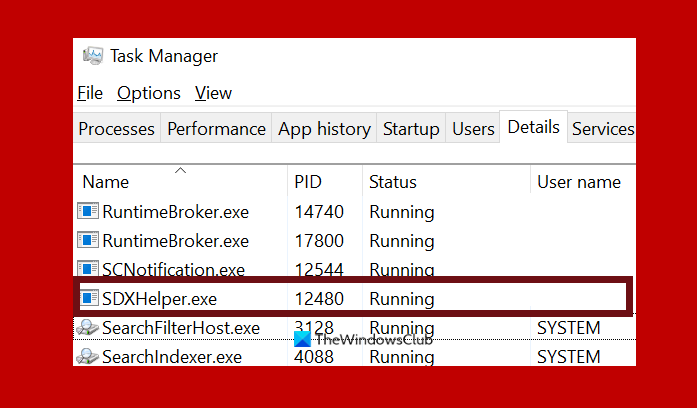Open the Options menu
Viewport: 697px width, 408px height.
148,93
